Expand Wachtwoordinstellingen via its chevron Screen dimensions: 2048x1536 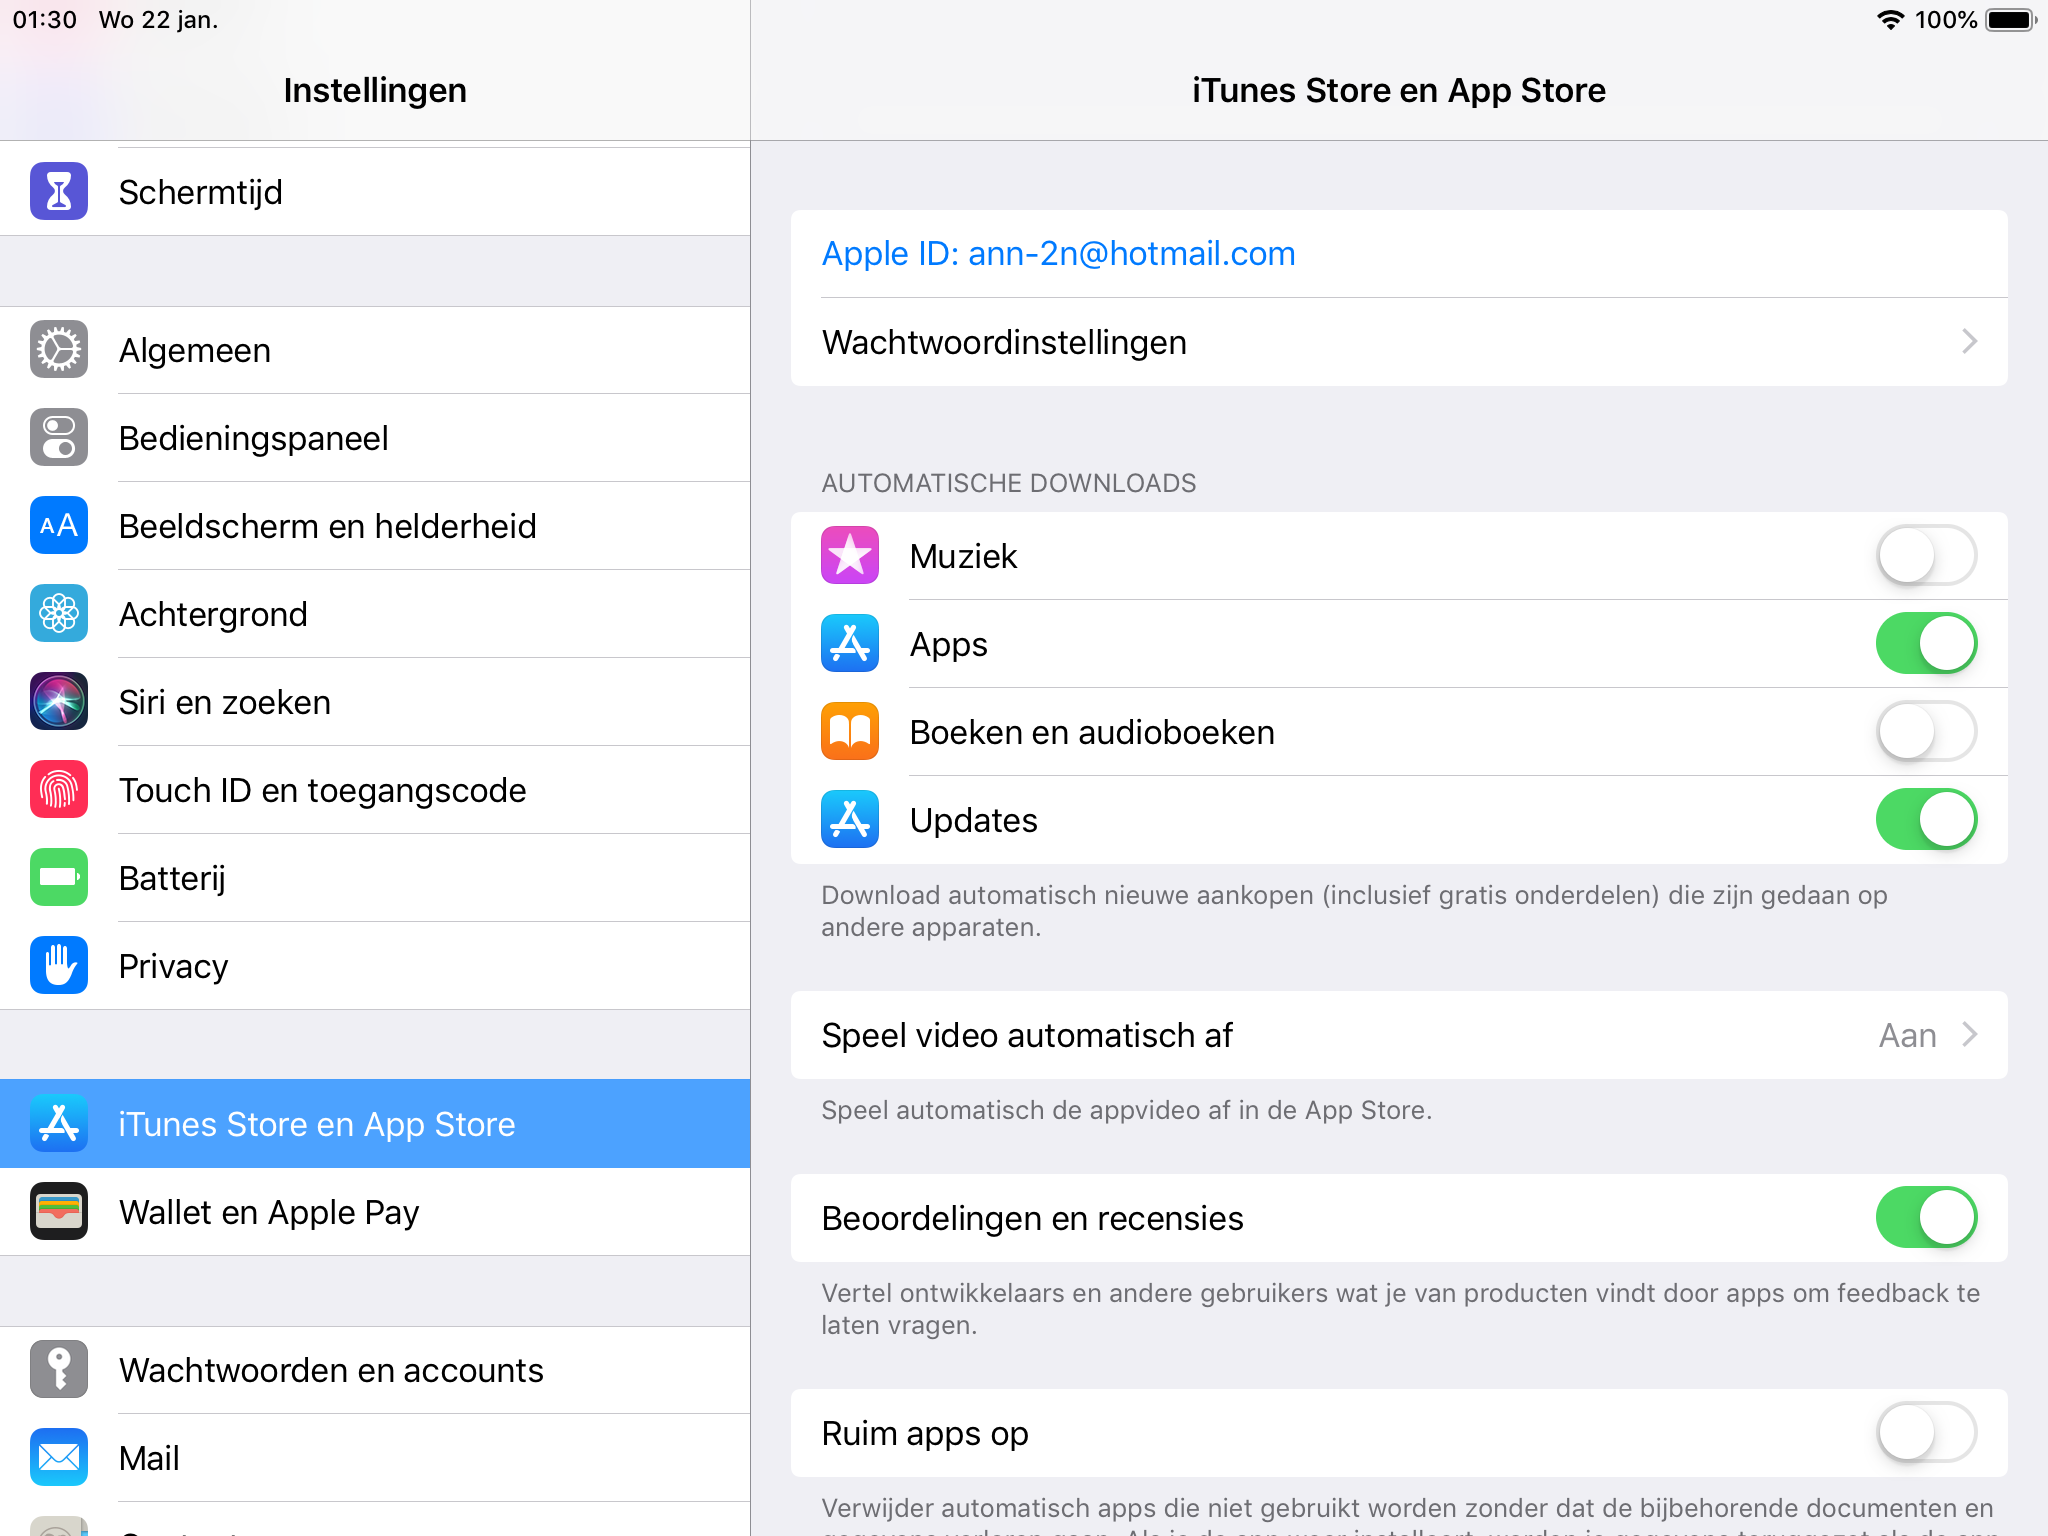click(1969, 342)
